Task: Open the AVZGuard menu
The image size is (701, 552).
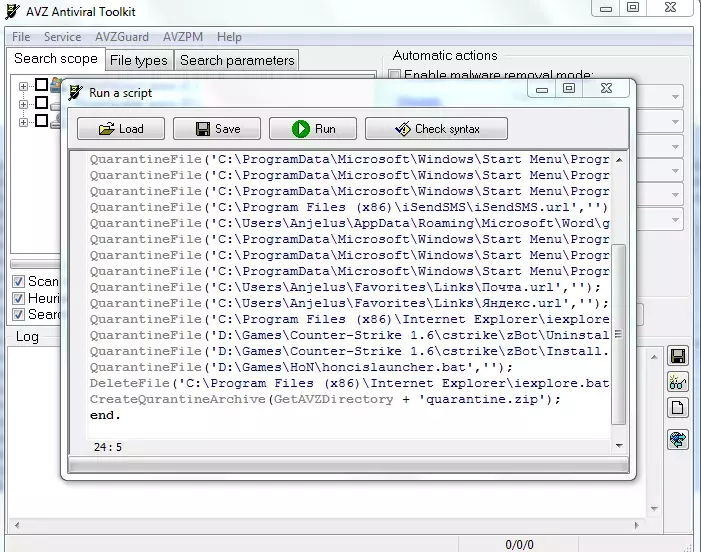Action: (122, 37)
